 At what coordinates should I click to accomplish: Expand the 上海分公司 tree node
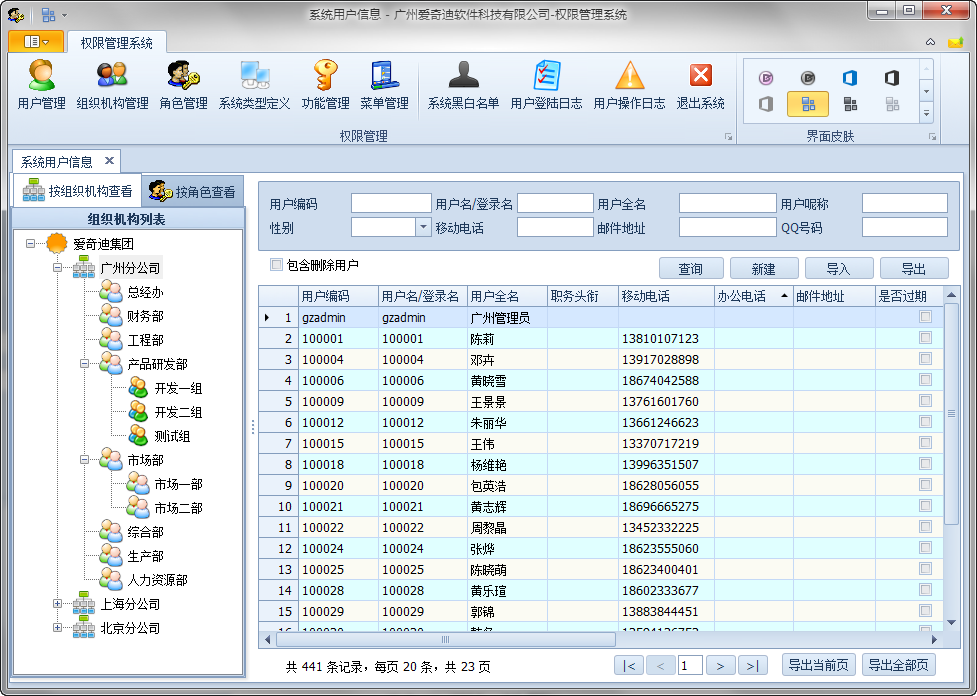pyautogui.click(x=57, y=604)
